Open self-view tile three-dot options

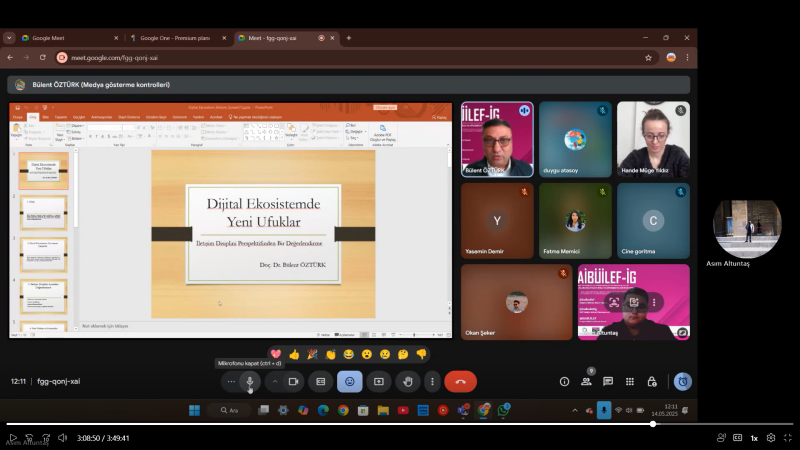coord(654,302)
